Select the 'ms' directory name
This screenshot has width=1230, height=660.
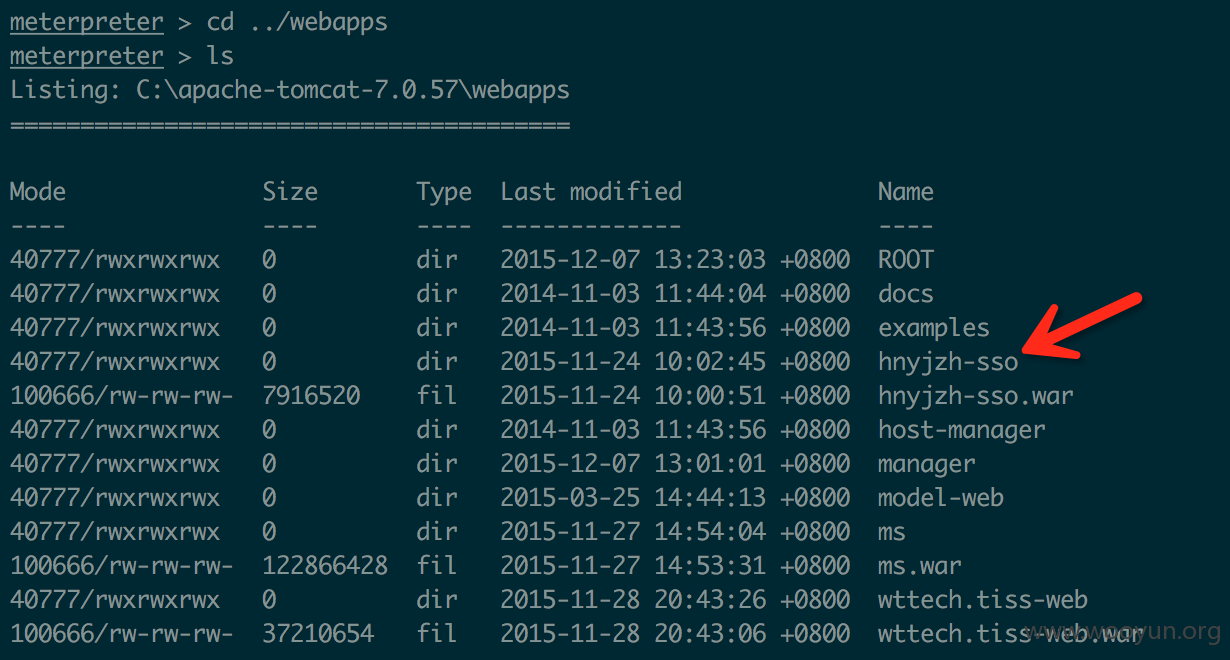[892, 533]
